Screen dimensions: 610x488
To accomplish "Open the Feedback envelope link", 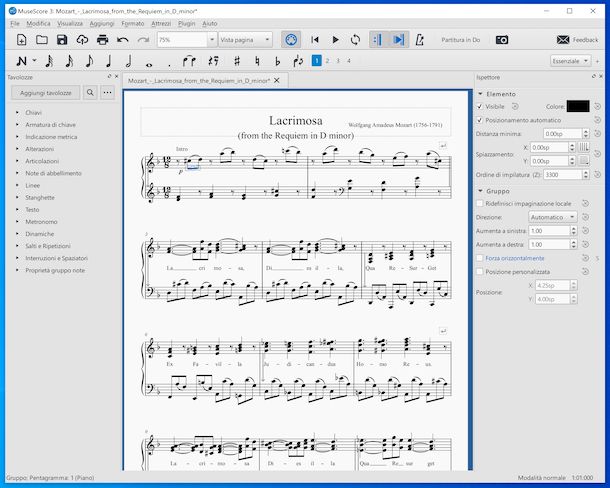I will [x=577, y=40].
